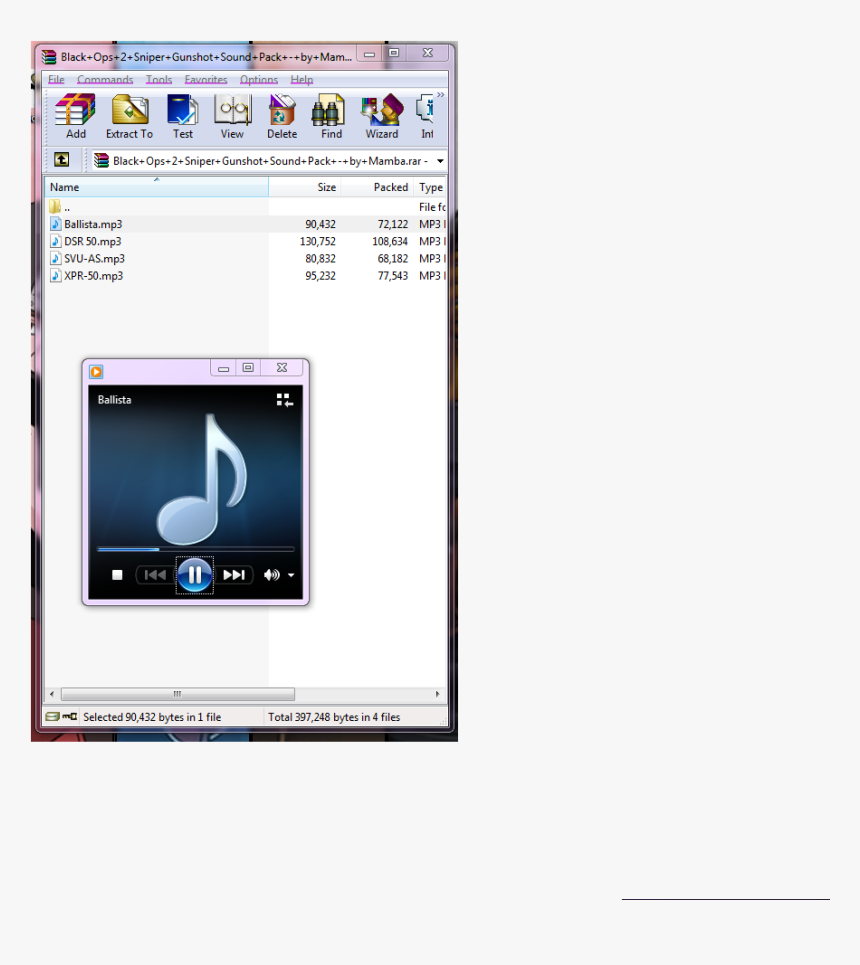Open the View file tool

coord(232,116)
